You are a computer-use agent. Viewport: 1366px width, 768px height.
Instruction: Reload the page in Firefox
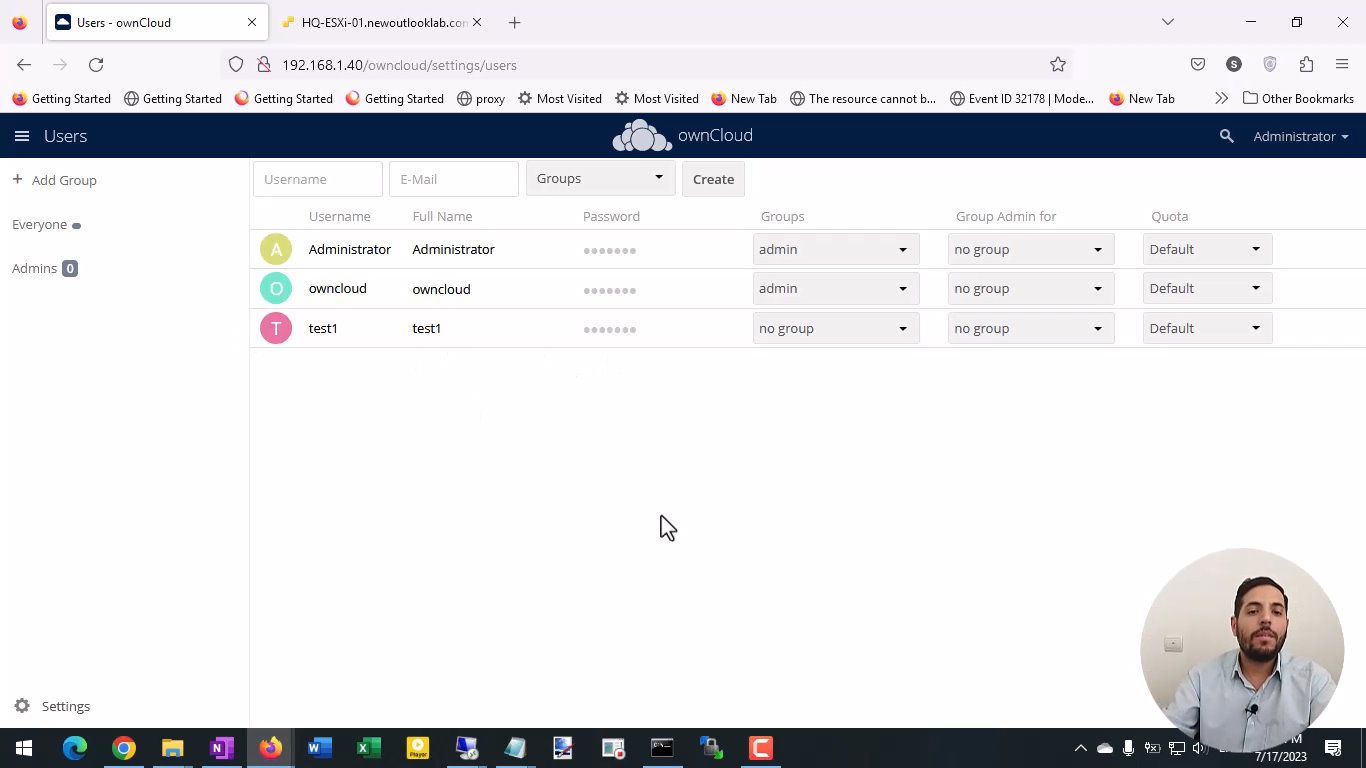pos(96,64)
